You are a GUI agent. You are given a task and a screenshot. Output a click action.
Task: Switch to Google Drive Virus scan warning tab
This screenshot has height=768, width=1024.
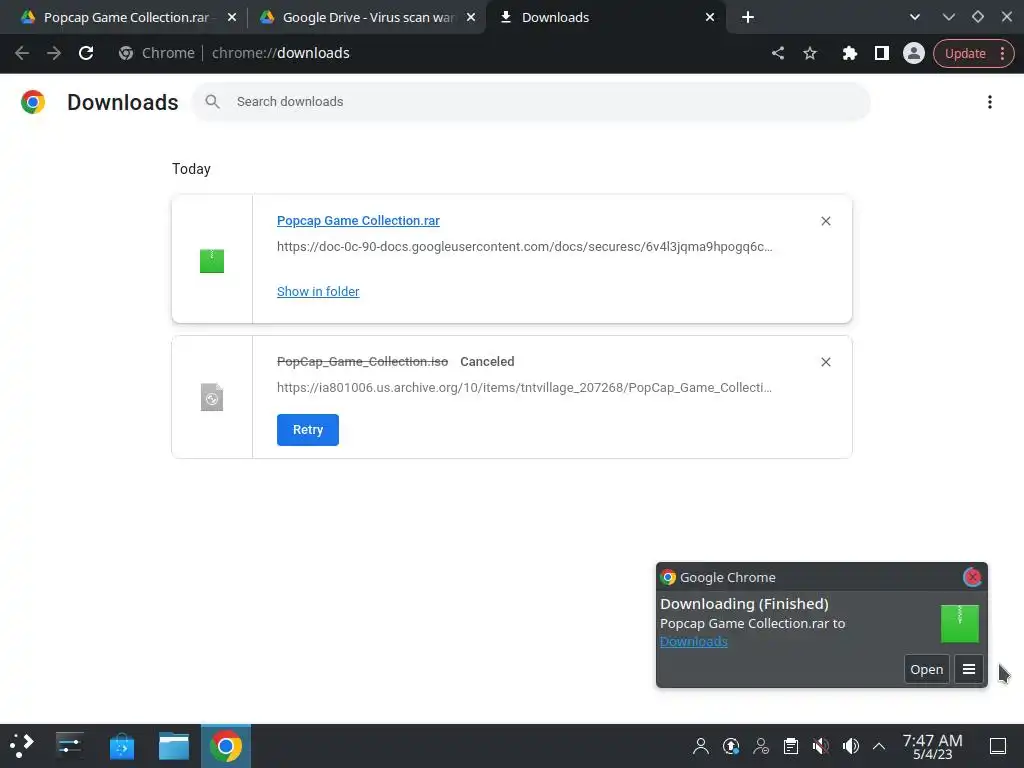coord(368,17)
